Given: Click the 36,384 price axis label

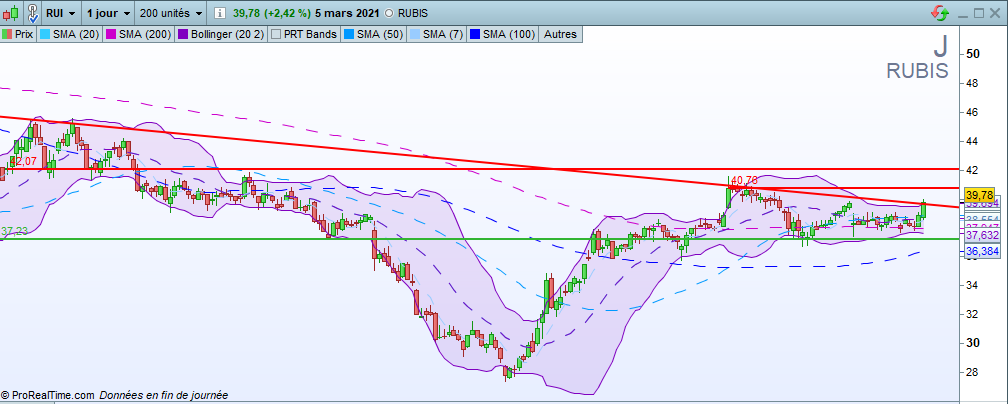Looking at the screenshot, I should 981,253.
